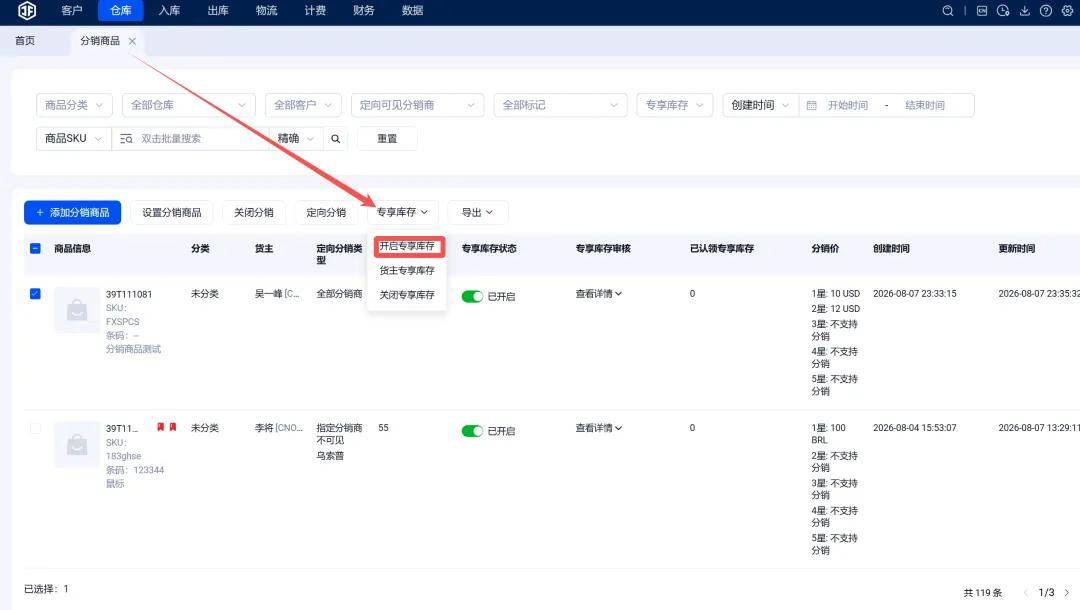Open the 出库 top menu

pyautogui.click(x=218, y=10)
